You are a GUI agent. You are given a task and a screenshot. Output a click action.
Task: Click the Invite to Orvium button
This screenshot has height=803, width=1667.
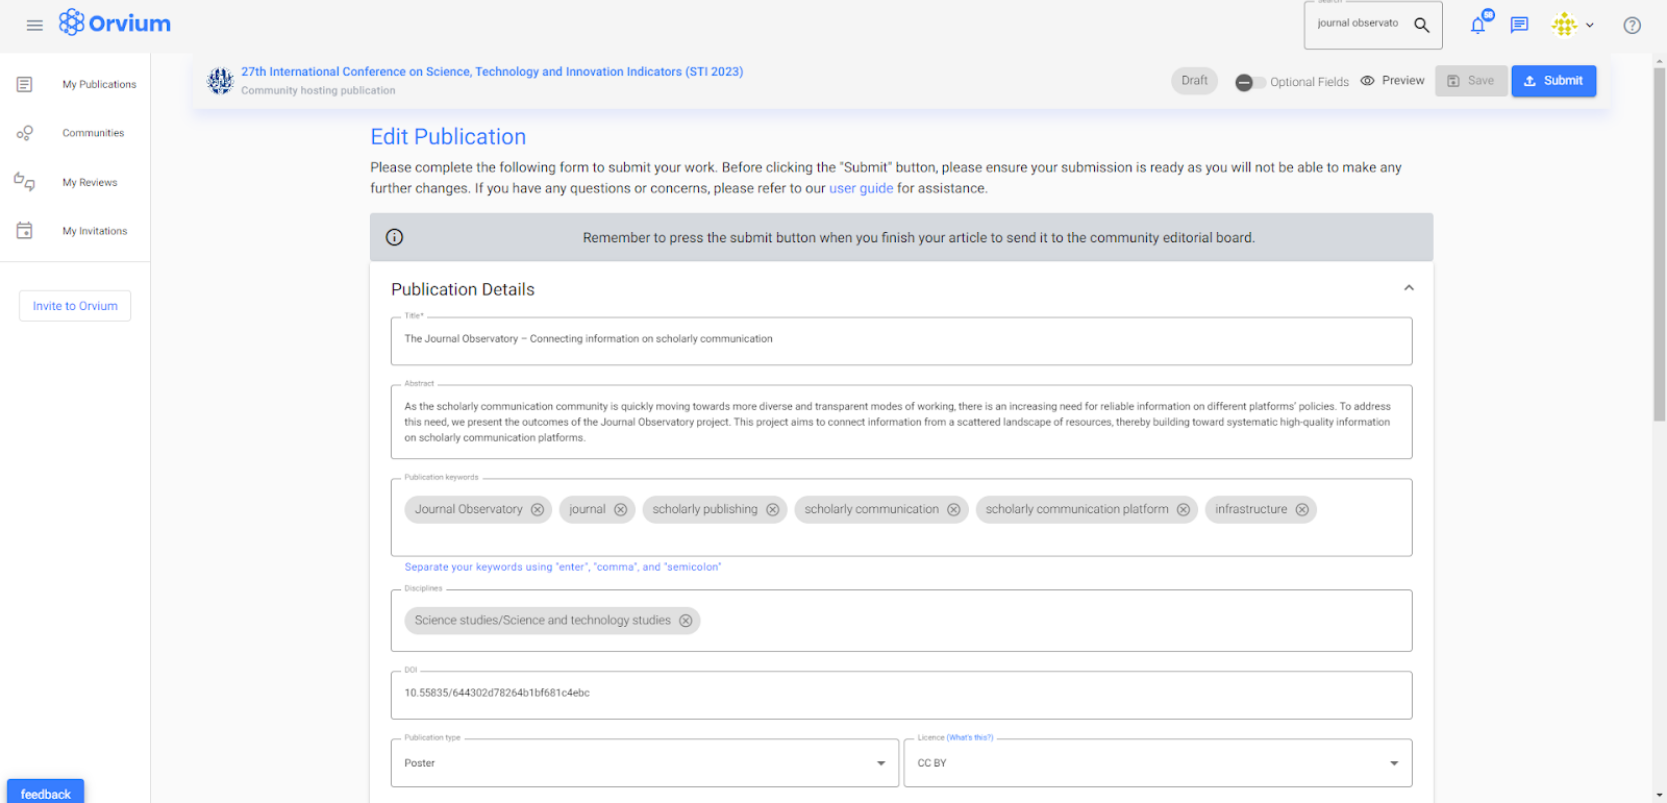click(75, 306)
